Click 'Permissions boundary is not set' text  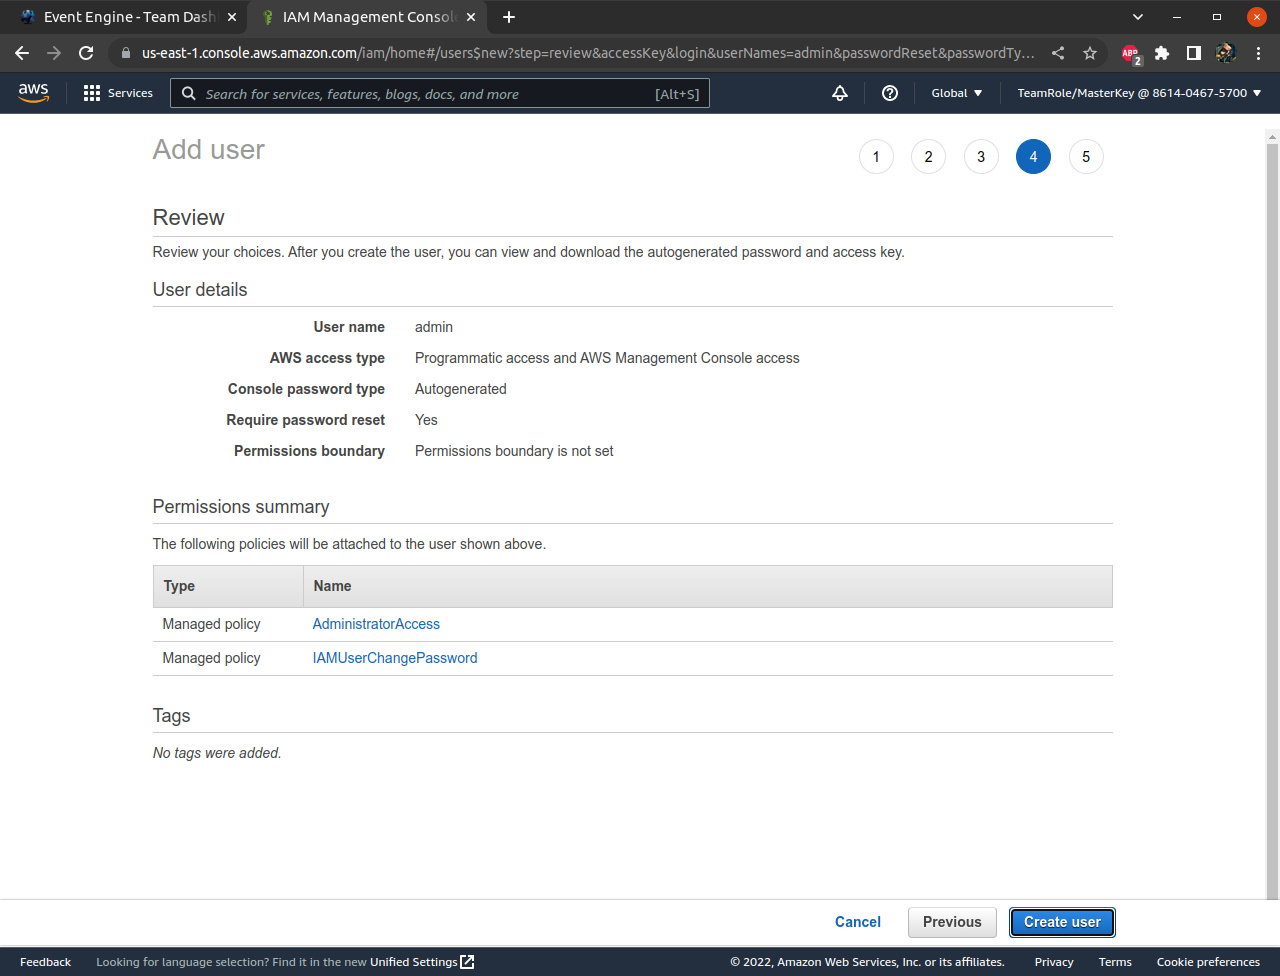tap(514, 451)
